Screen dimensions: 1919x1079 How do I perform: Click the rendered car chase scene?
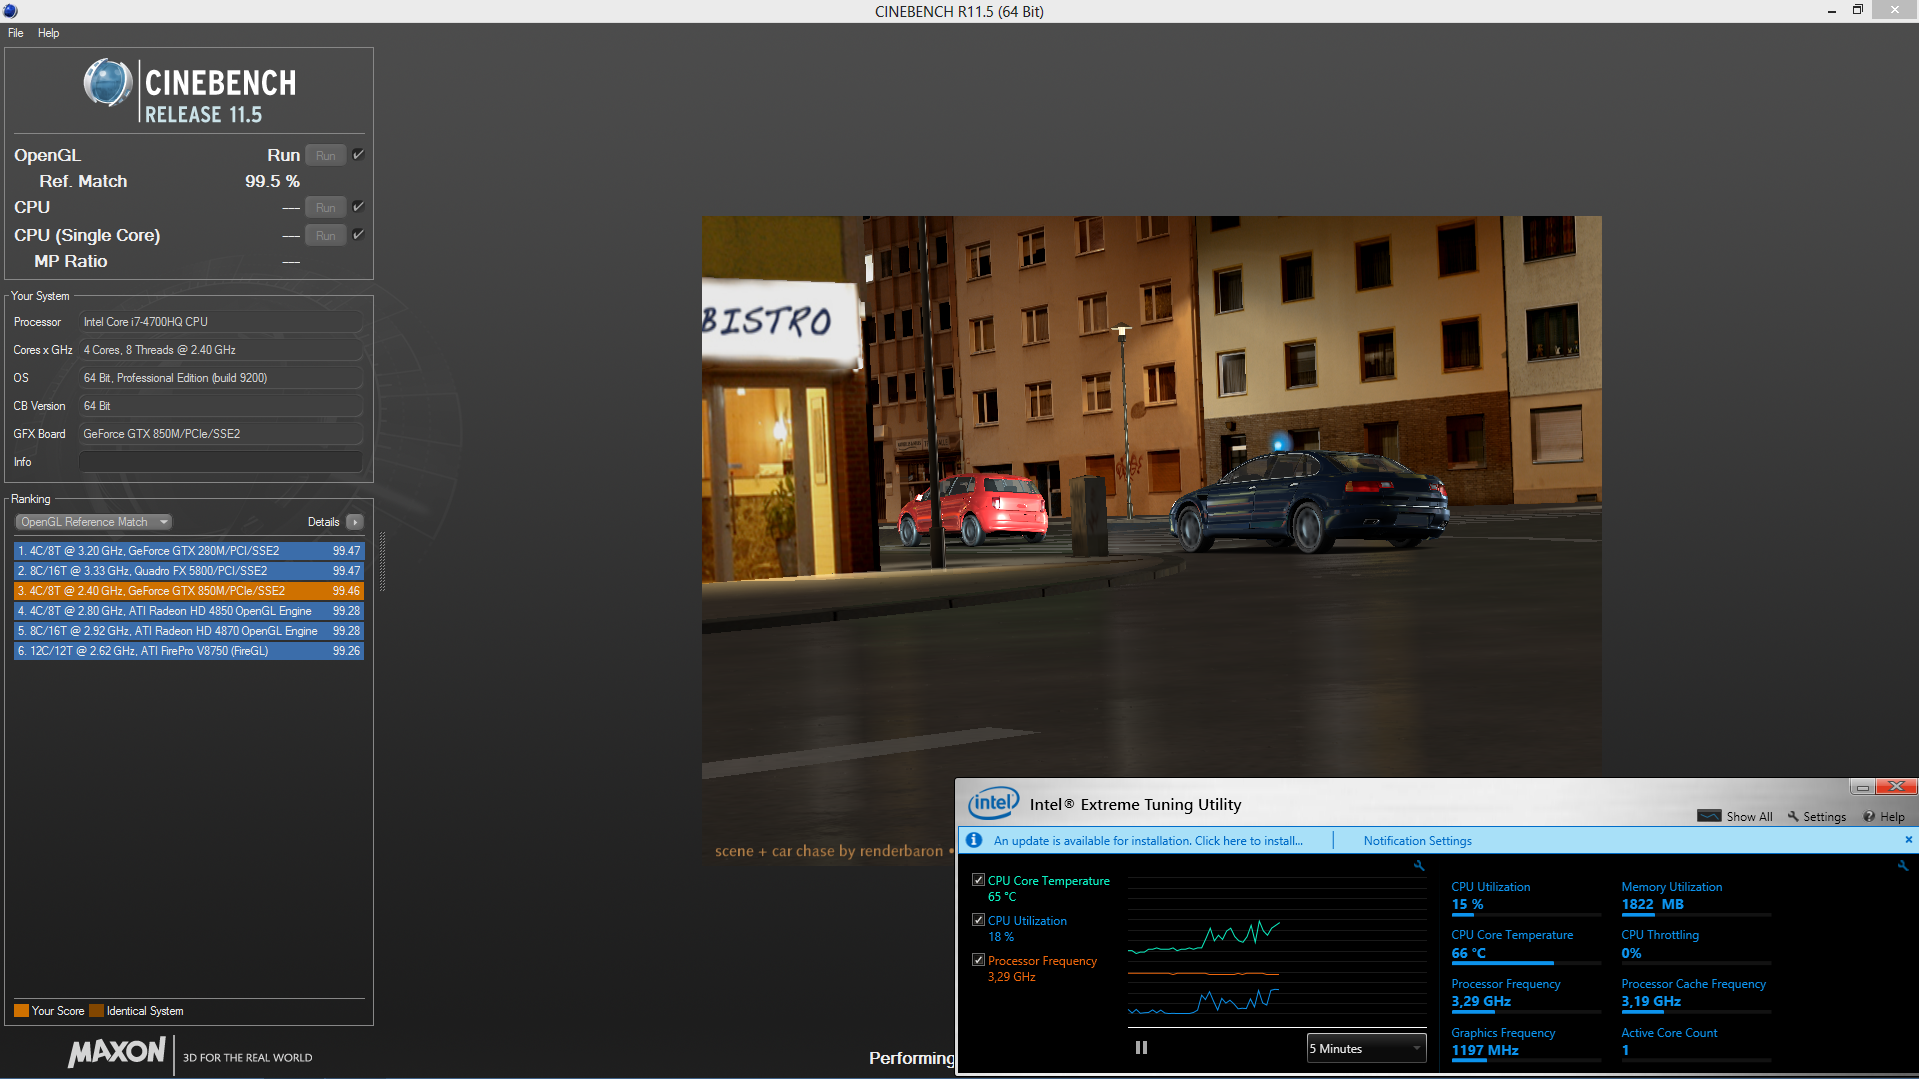(1151, 497)
